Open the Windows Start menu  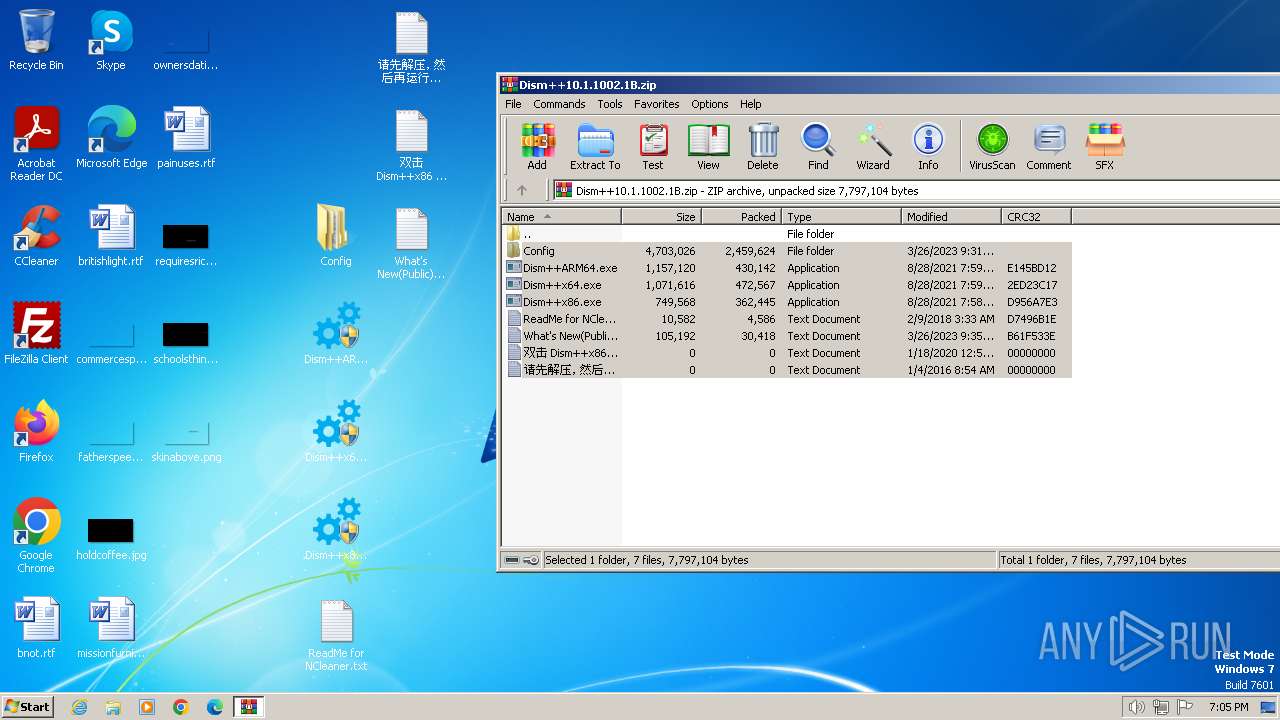[x=28, y=706]
